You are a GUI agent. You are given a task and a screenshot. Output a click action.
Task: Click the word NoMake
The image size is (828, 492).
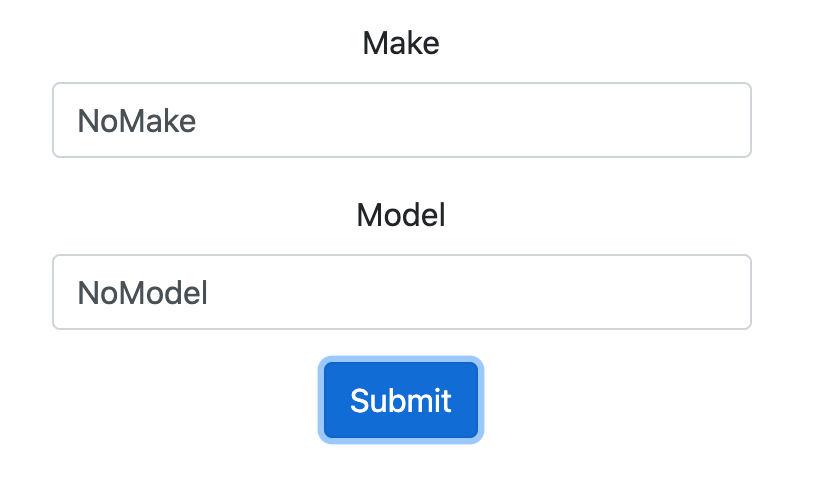[x=137, y=121]
